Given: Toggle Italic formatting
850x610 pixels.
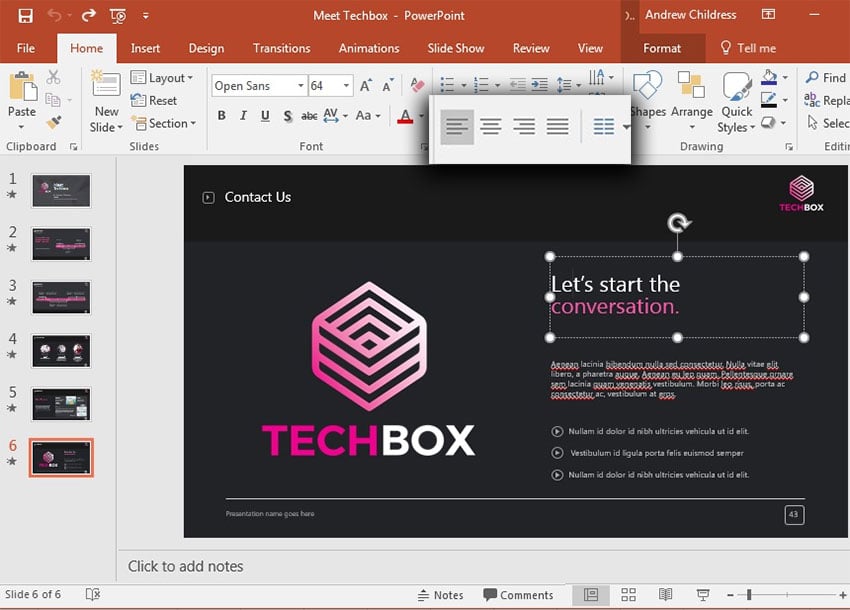Looking at the screenshot, I should [242, 116].
